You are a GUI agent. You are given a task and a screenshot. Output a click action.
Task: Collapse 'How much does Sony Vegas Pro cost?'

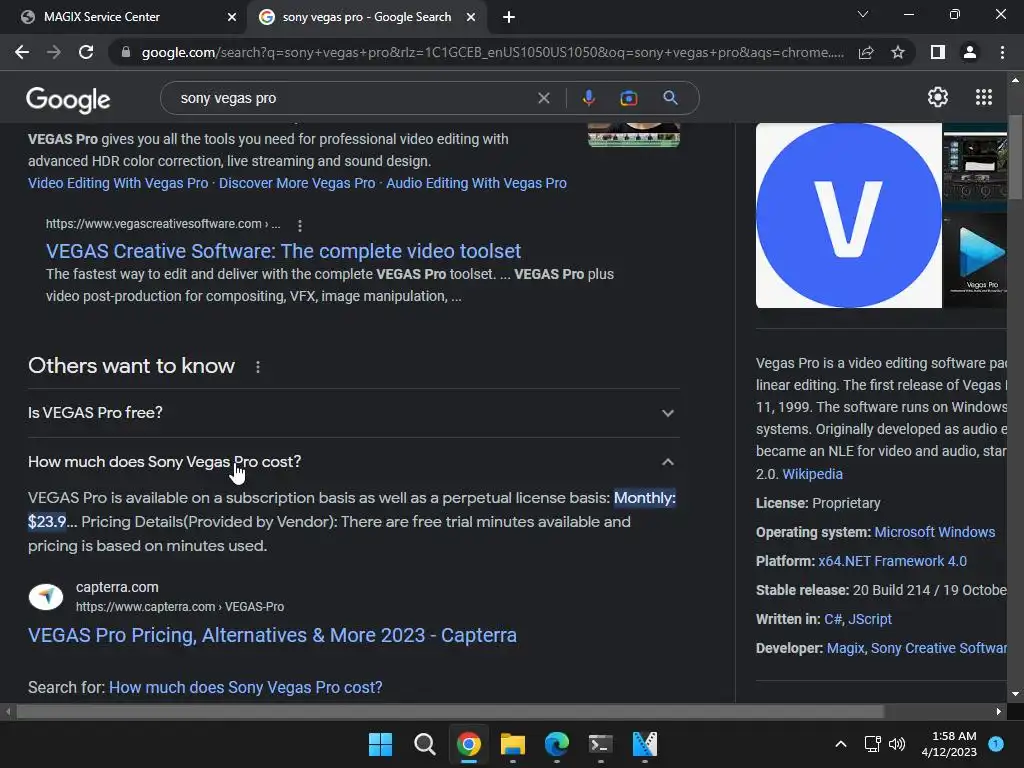point(353,462)
